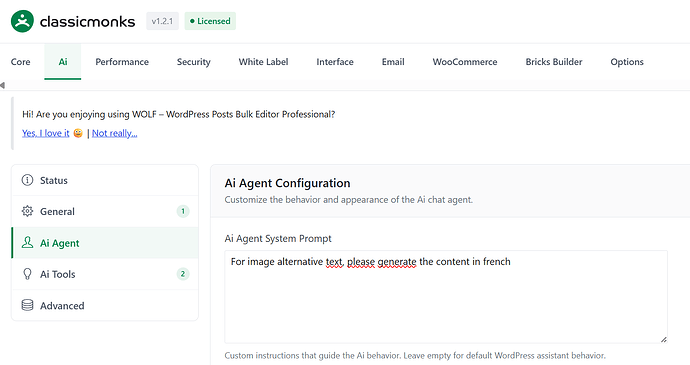Select the Bricks Builder tab

click(x=554, y=62)
